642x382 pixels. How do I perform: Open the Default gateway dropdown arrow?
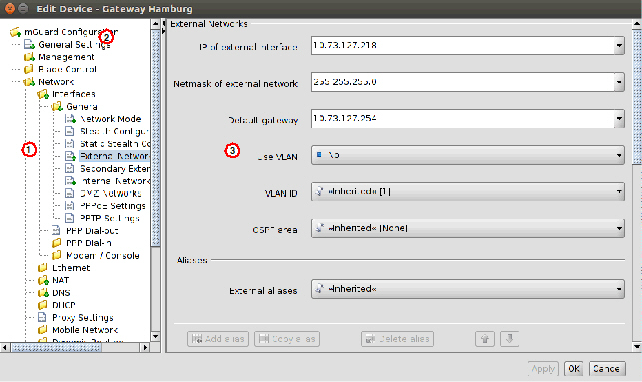619,119
